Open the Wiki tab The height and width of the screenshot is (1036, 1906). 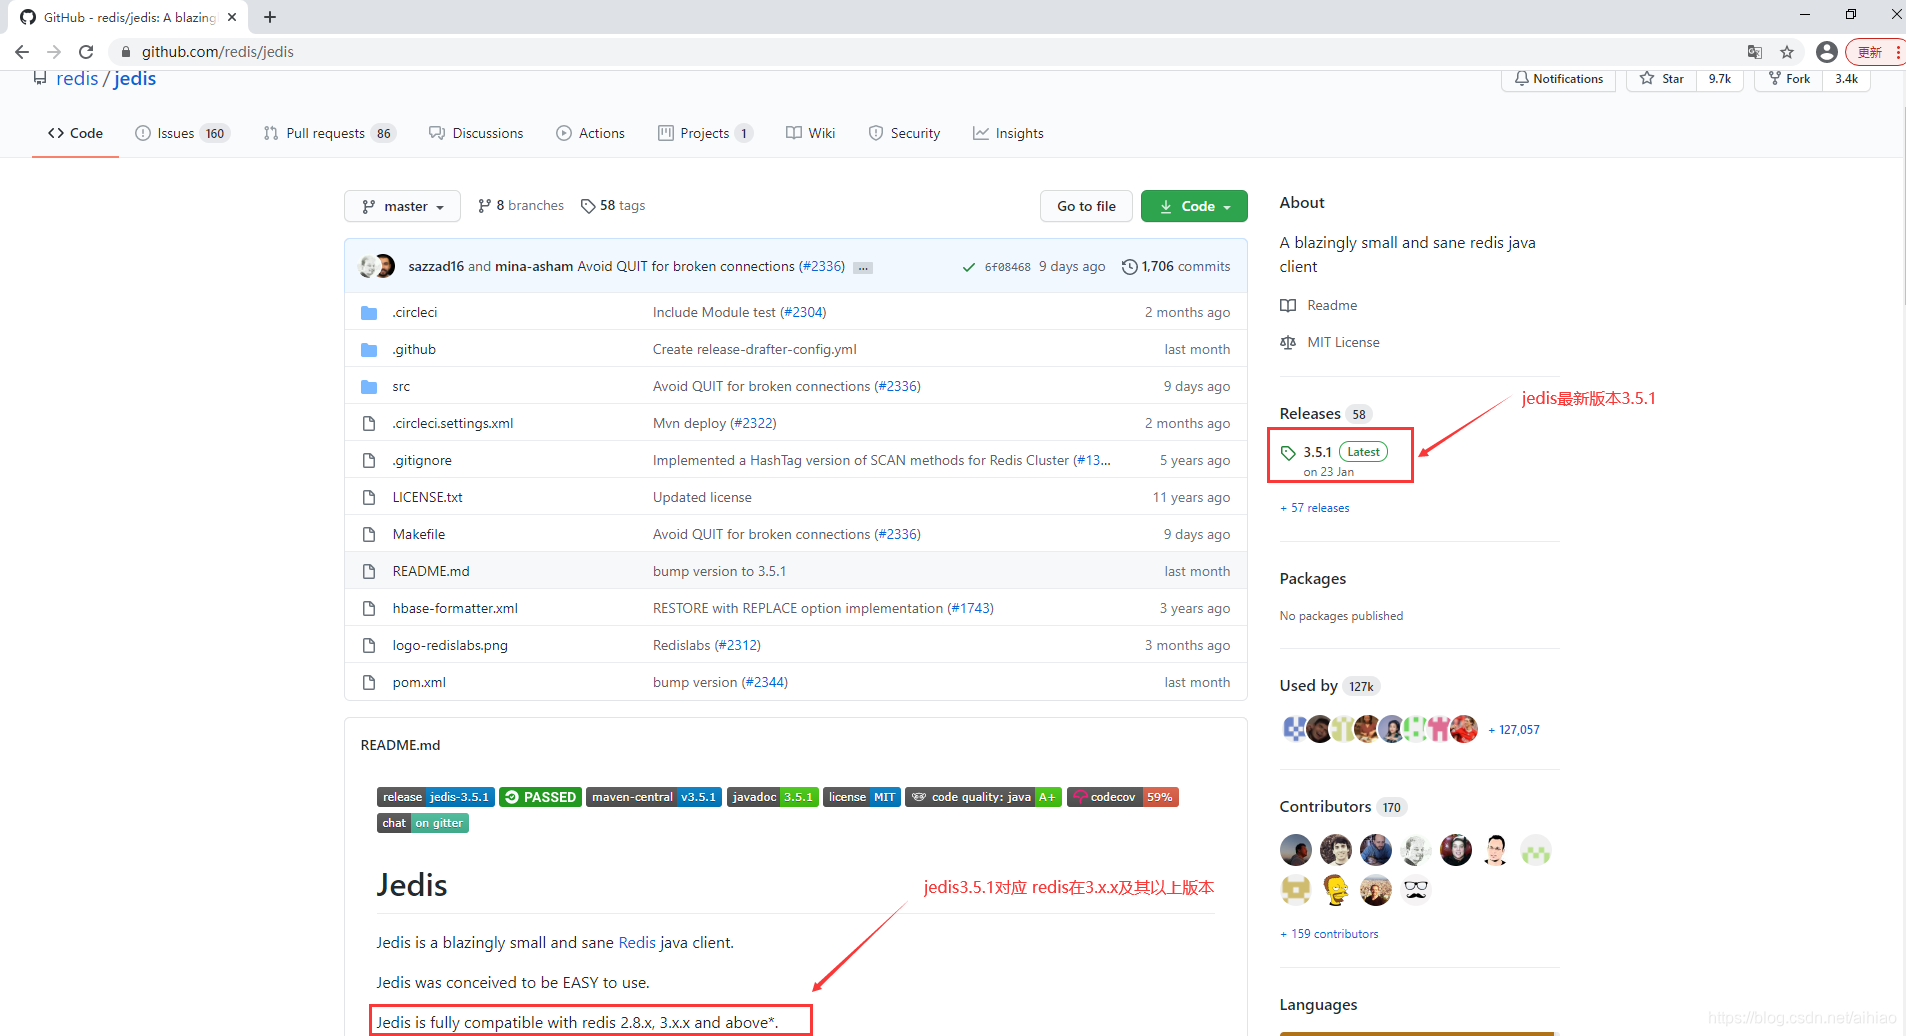tap(811, 133)
